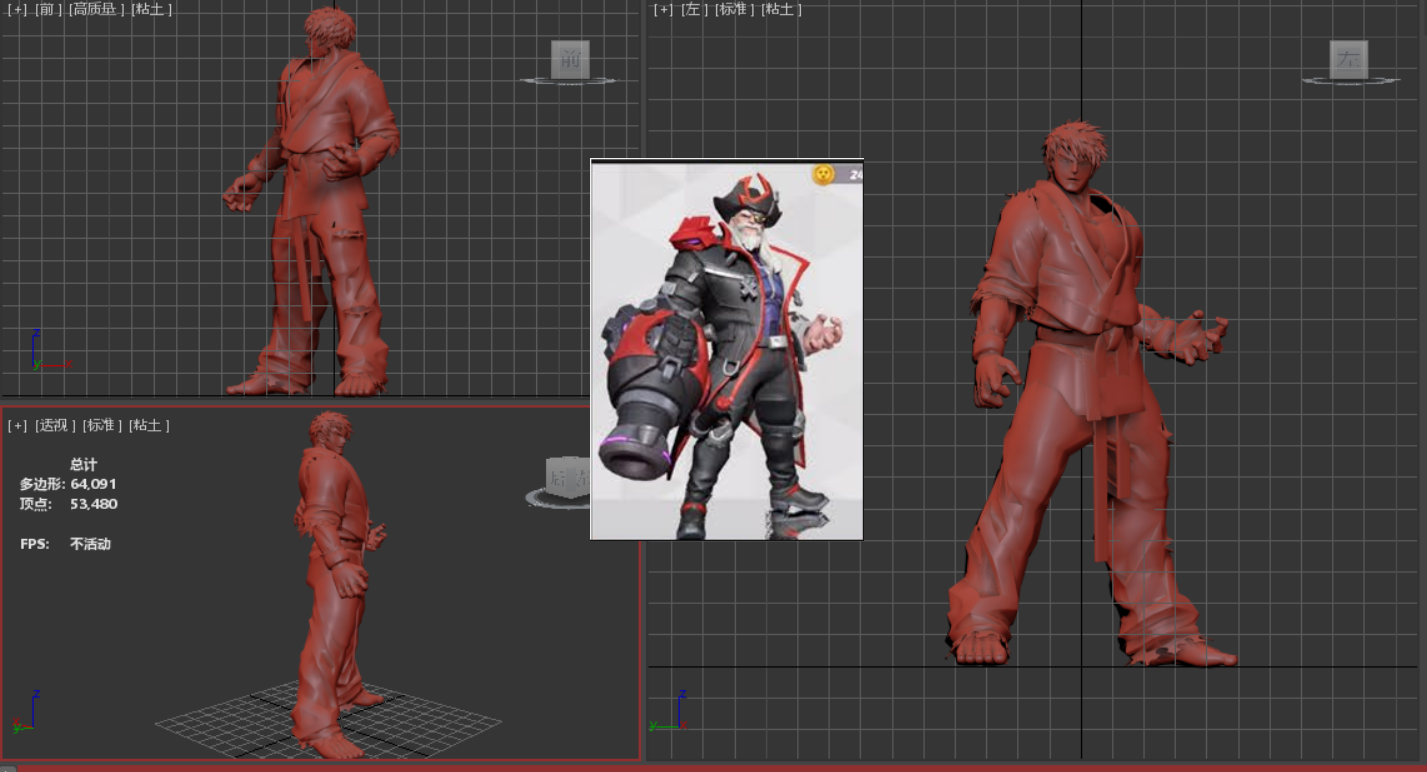1427x772 pixels.
Task: Click the 左 ViewCube face in left viewport
Action: [1349, 60]
